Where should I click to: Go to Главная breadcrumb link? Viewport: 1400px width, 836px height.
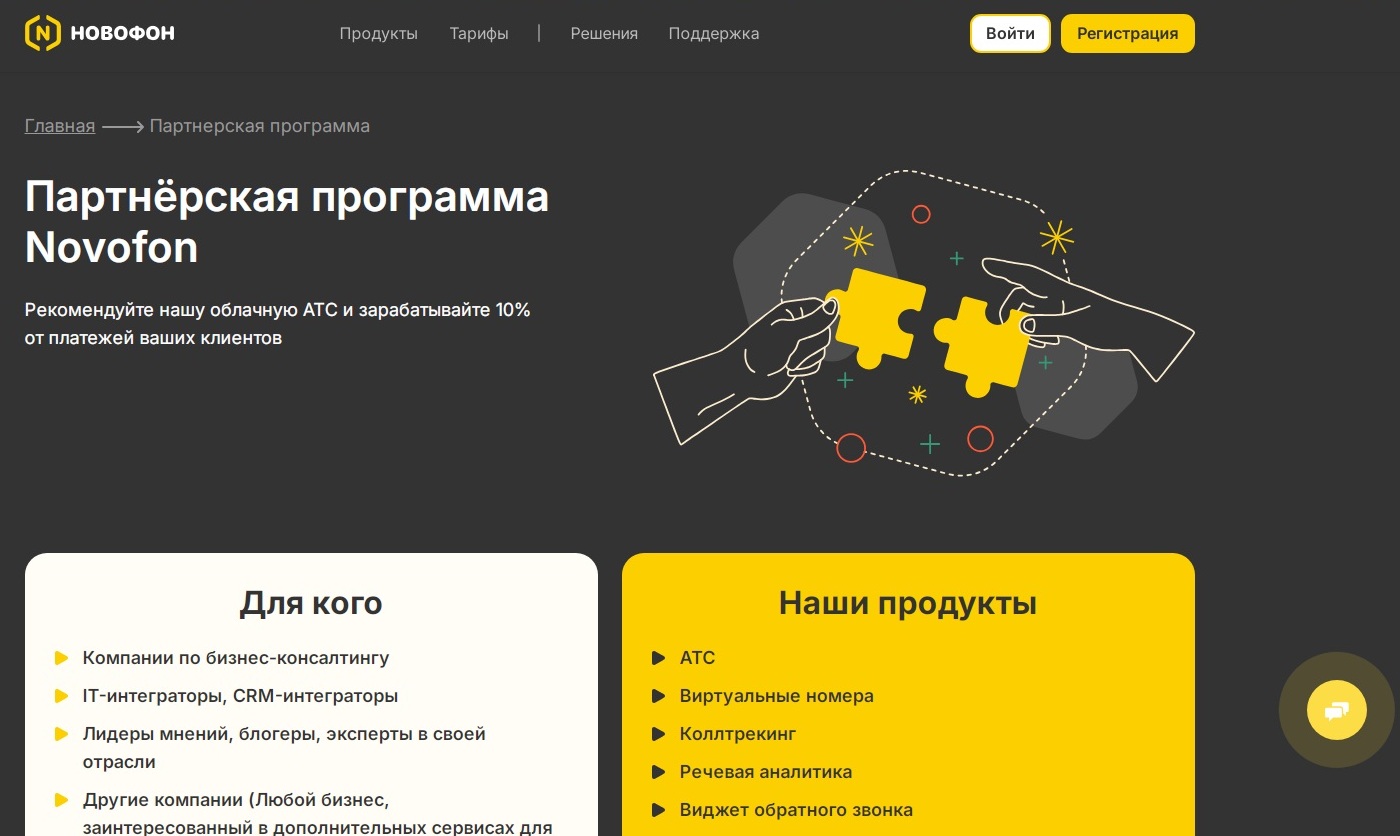point(60,126)
